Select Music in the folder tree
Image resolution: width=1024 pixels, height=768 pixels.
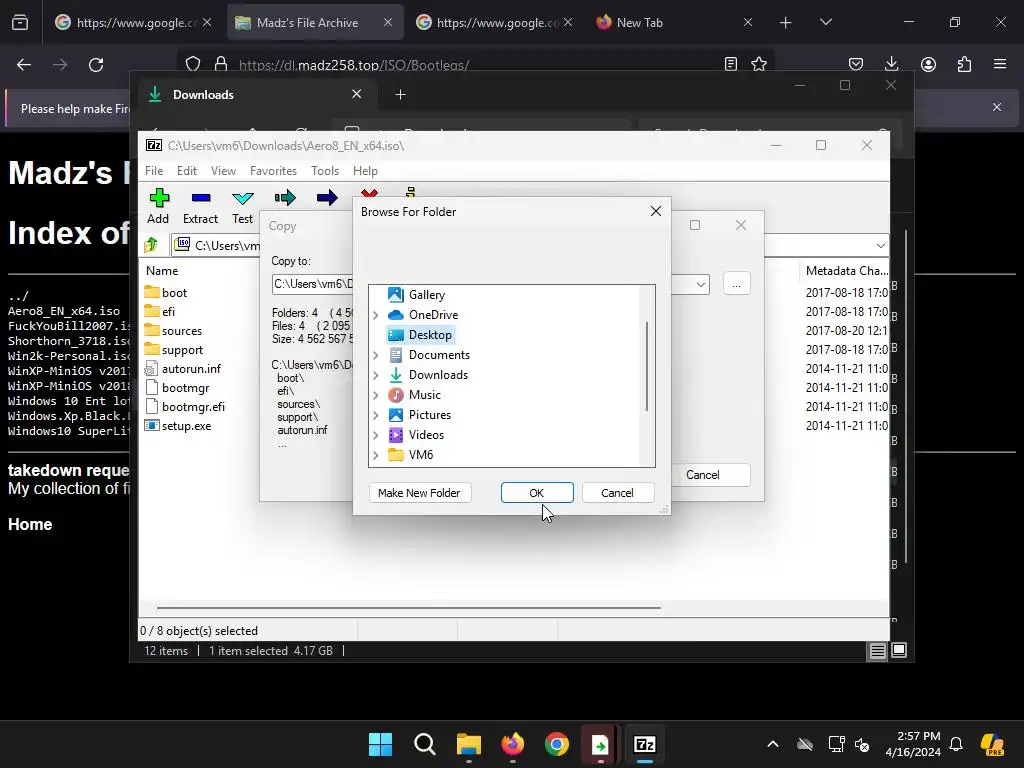pyautogui.click(x=424, y=395)
